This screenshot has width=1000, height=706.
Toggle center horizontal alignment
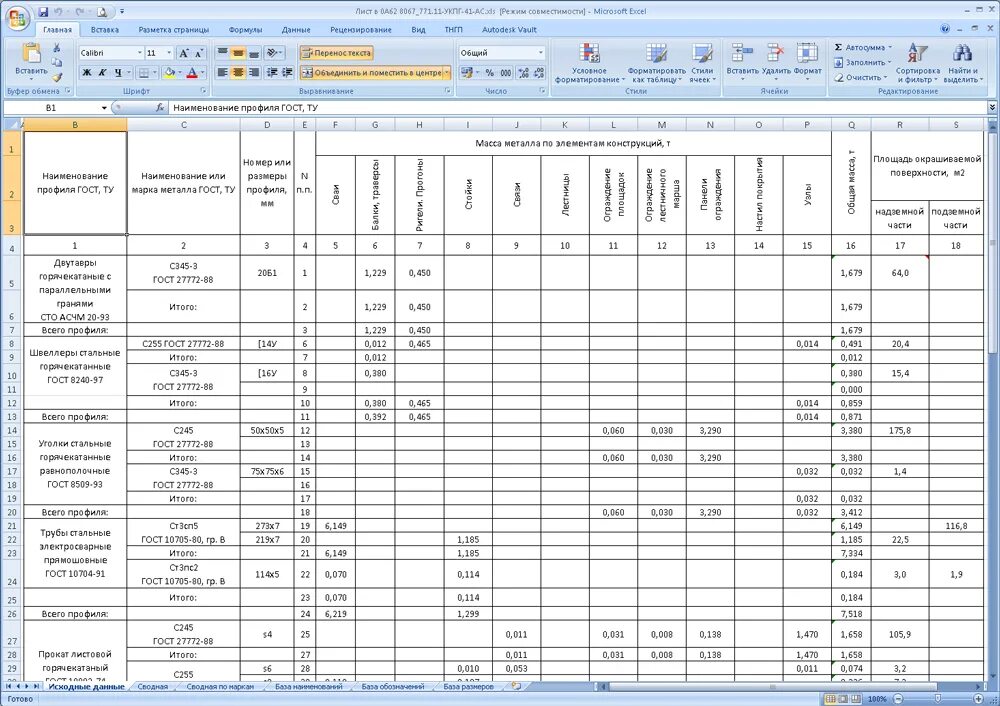pyautogui.click(x=238, y=73)
